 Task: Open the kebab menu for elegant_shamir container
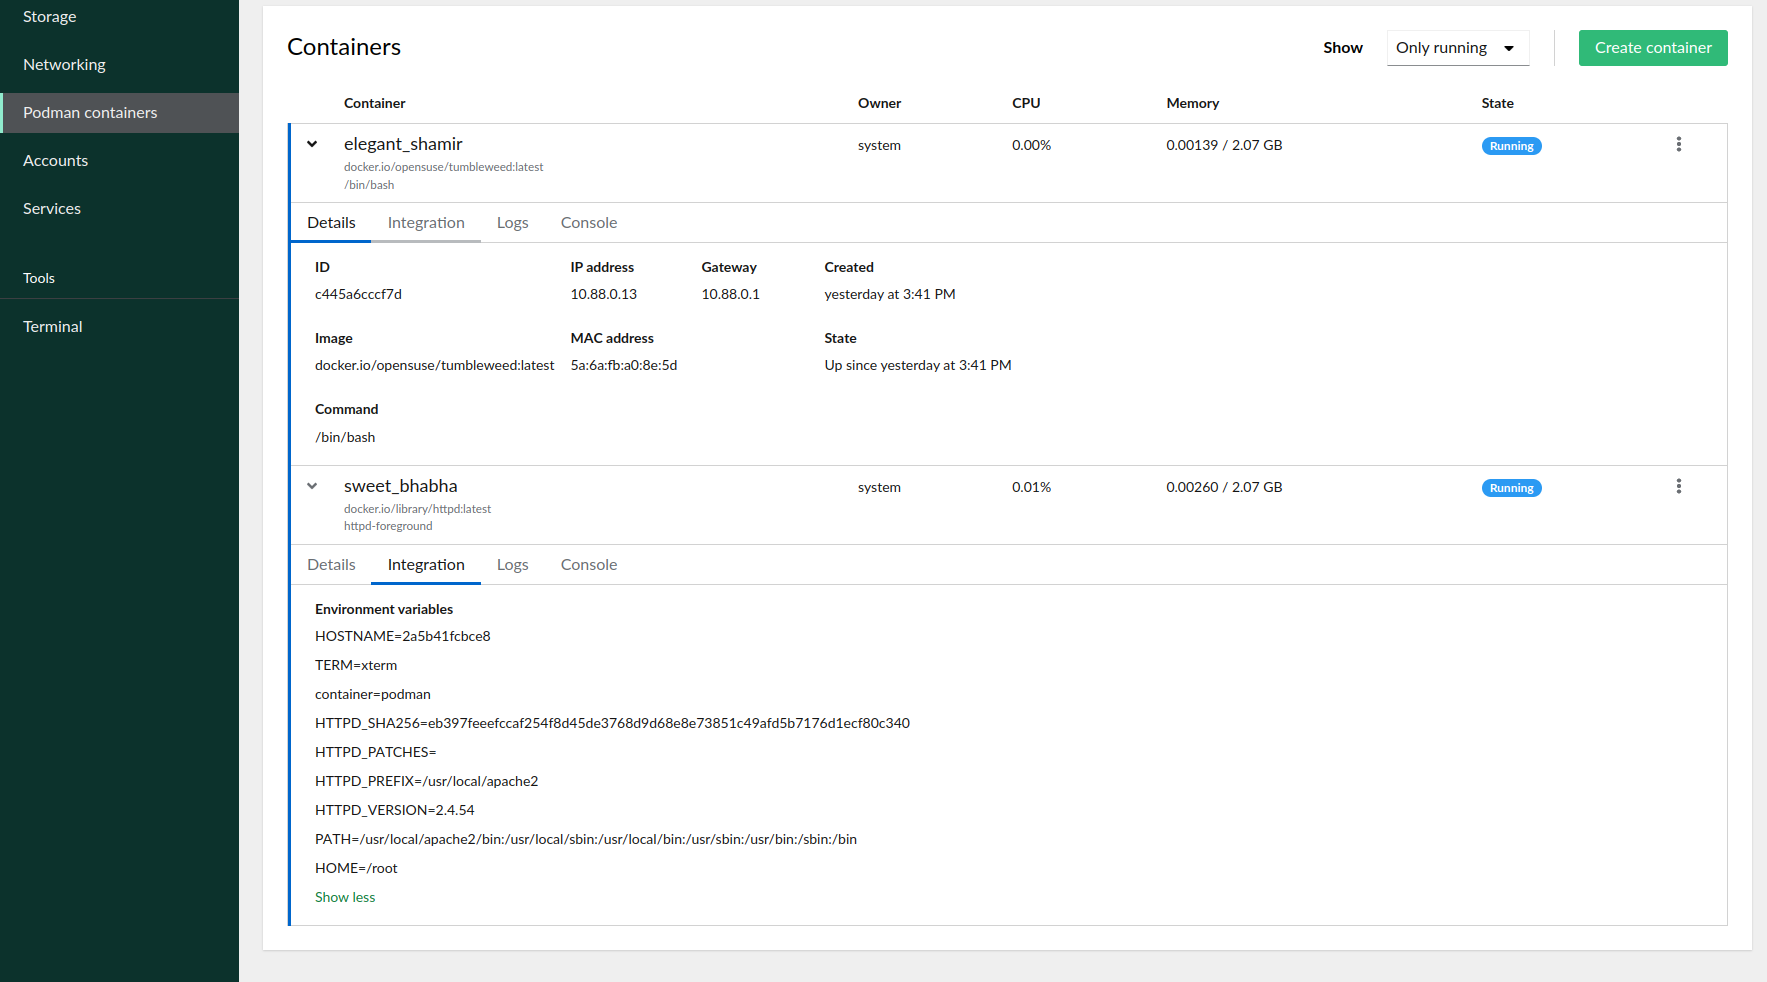click(x=1679, y=144)
